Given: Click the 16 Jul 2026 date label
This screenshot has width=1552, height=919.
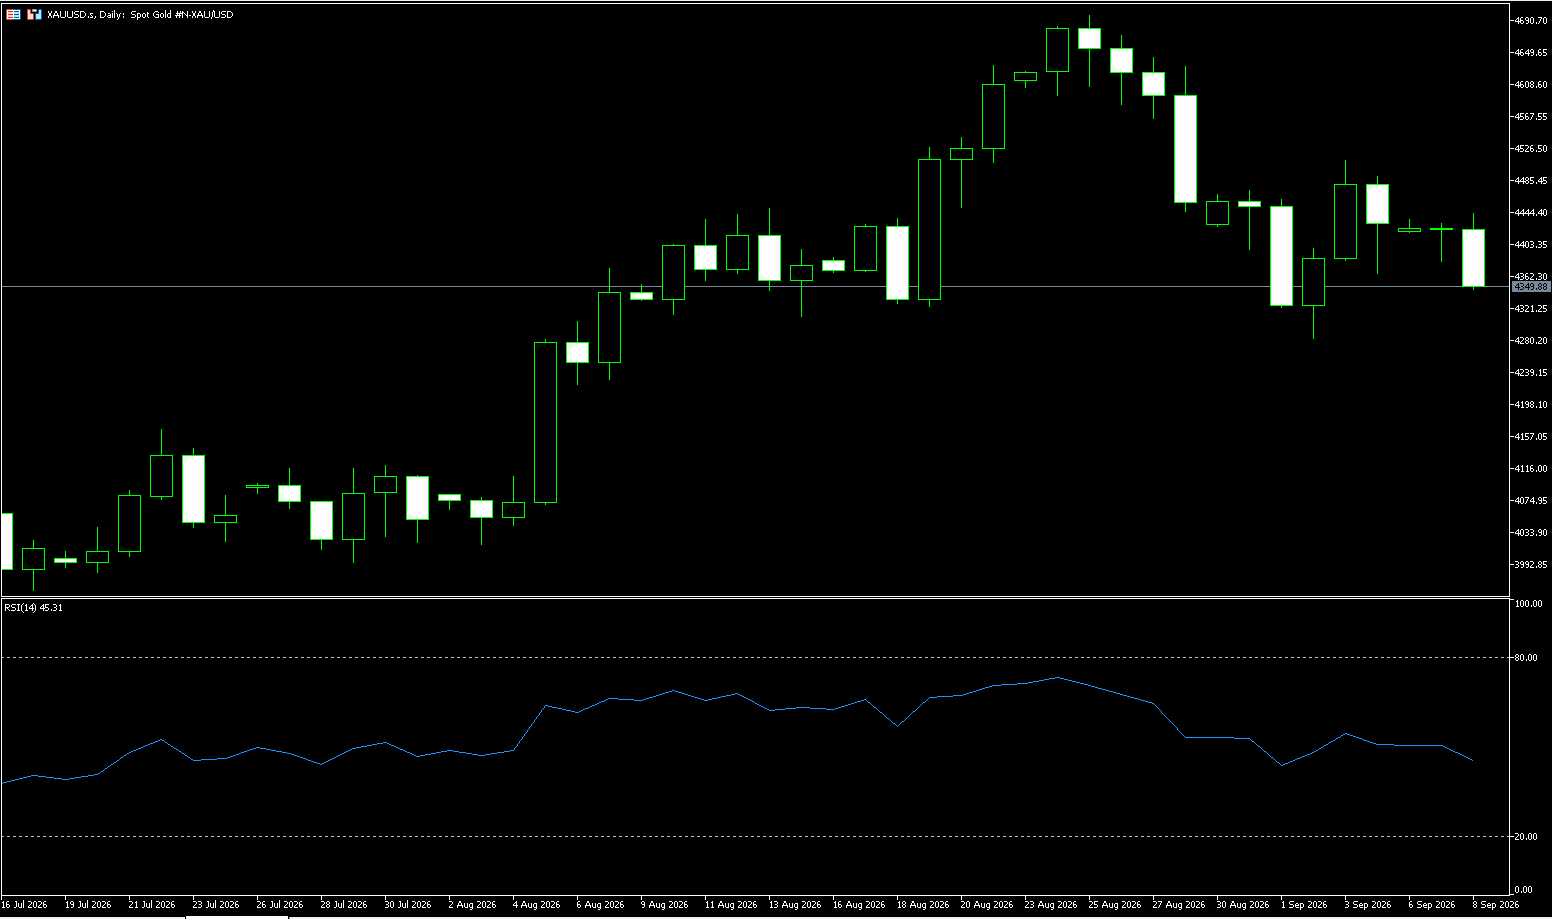Looking at the screenshot, I should [25, 905].
